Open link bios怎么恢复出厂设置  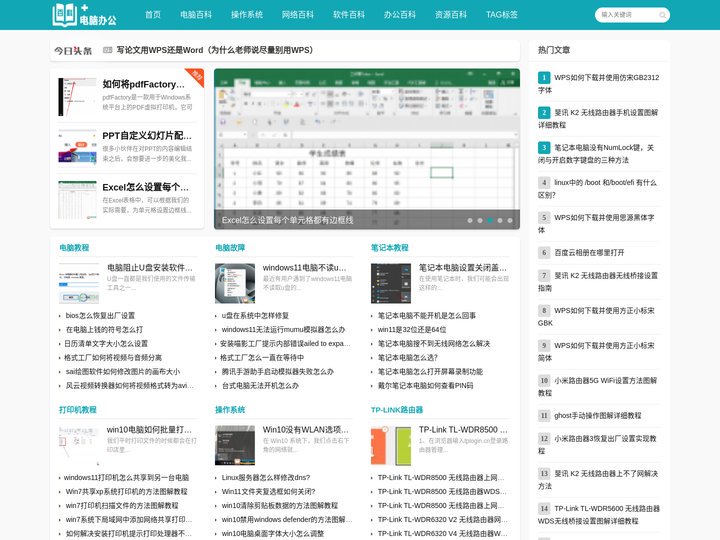100,316
